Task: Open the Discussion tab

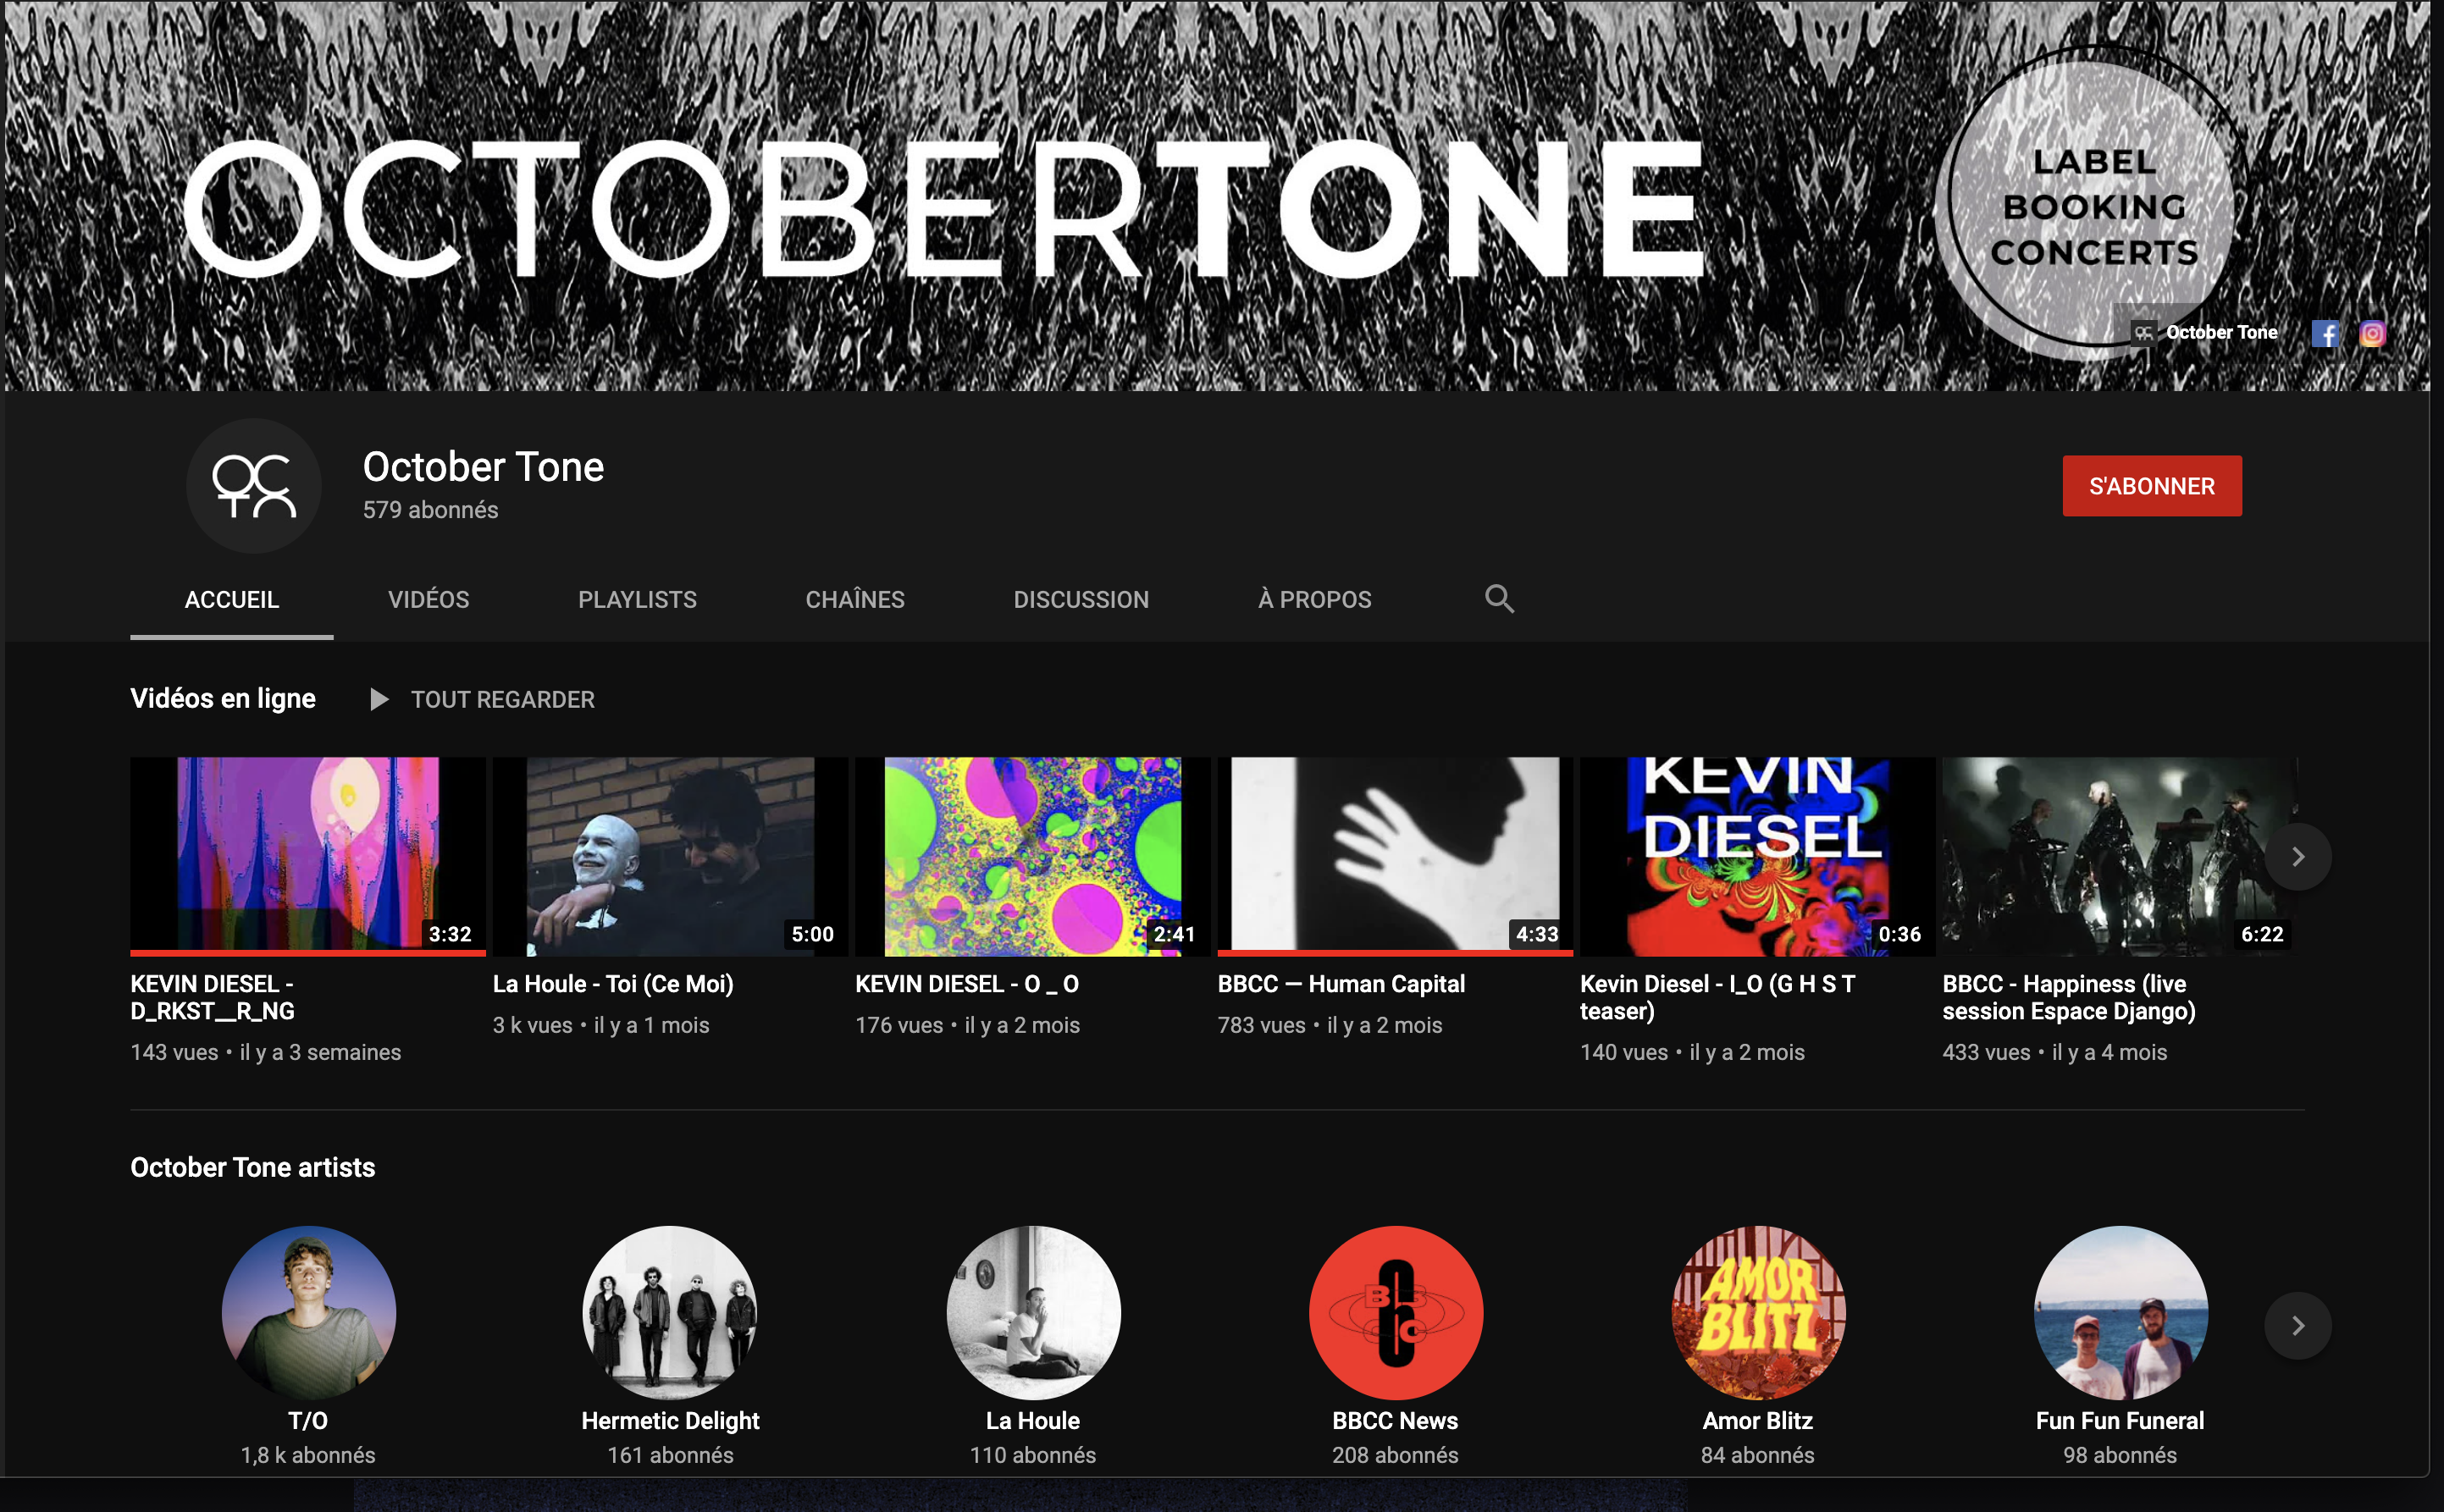Action: (1081, 599)
